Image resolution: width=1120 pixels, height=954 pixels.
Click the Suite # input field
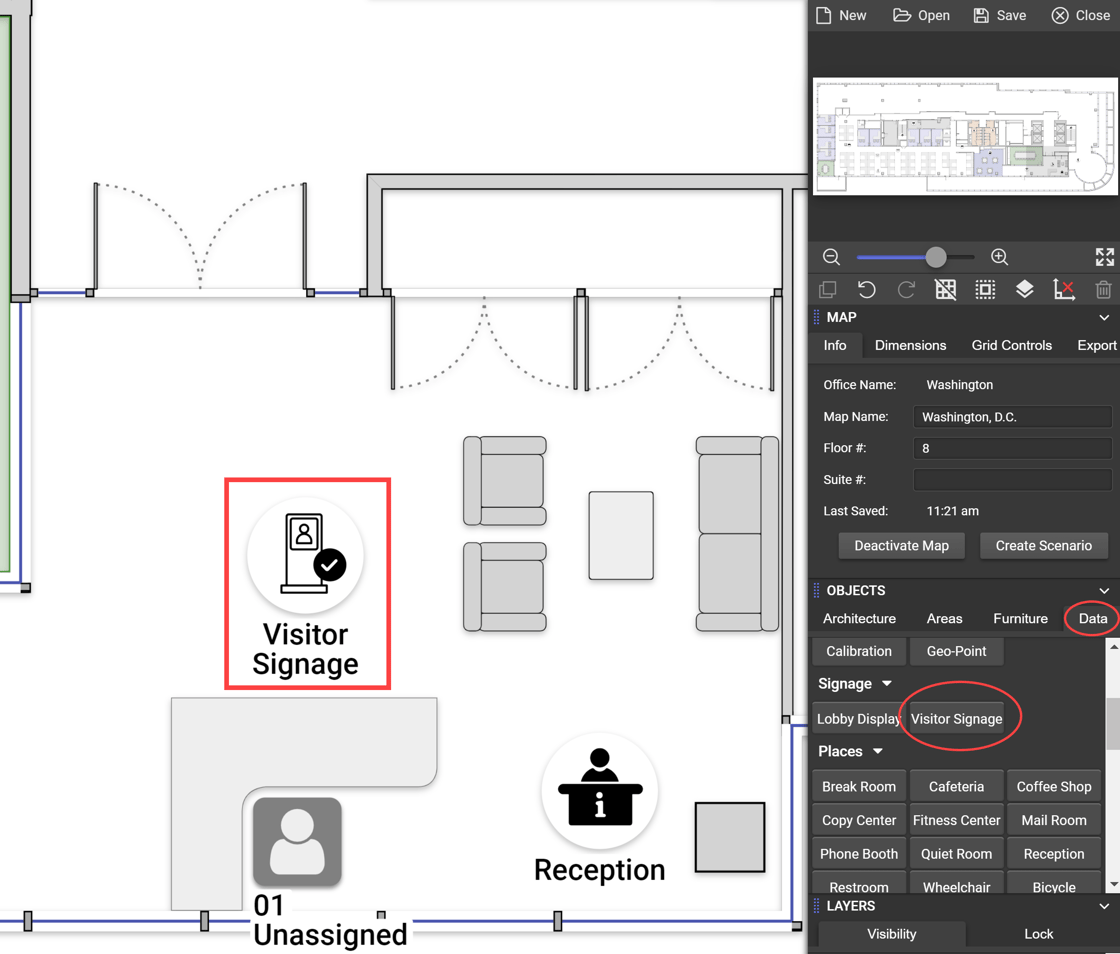pos(1012,480)
